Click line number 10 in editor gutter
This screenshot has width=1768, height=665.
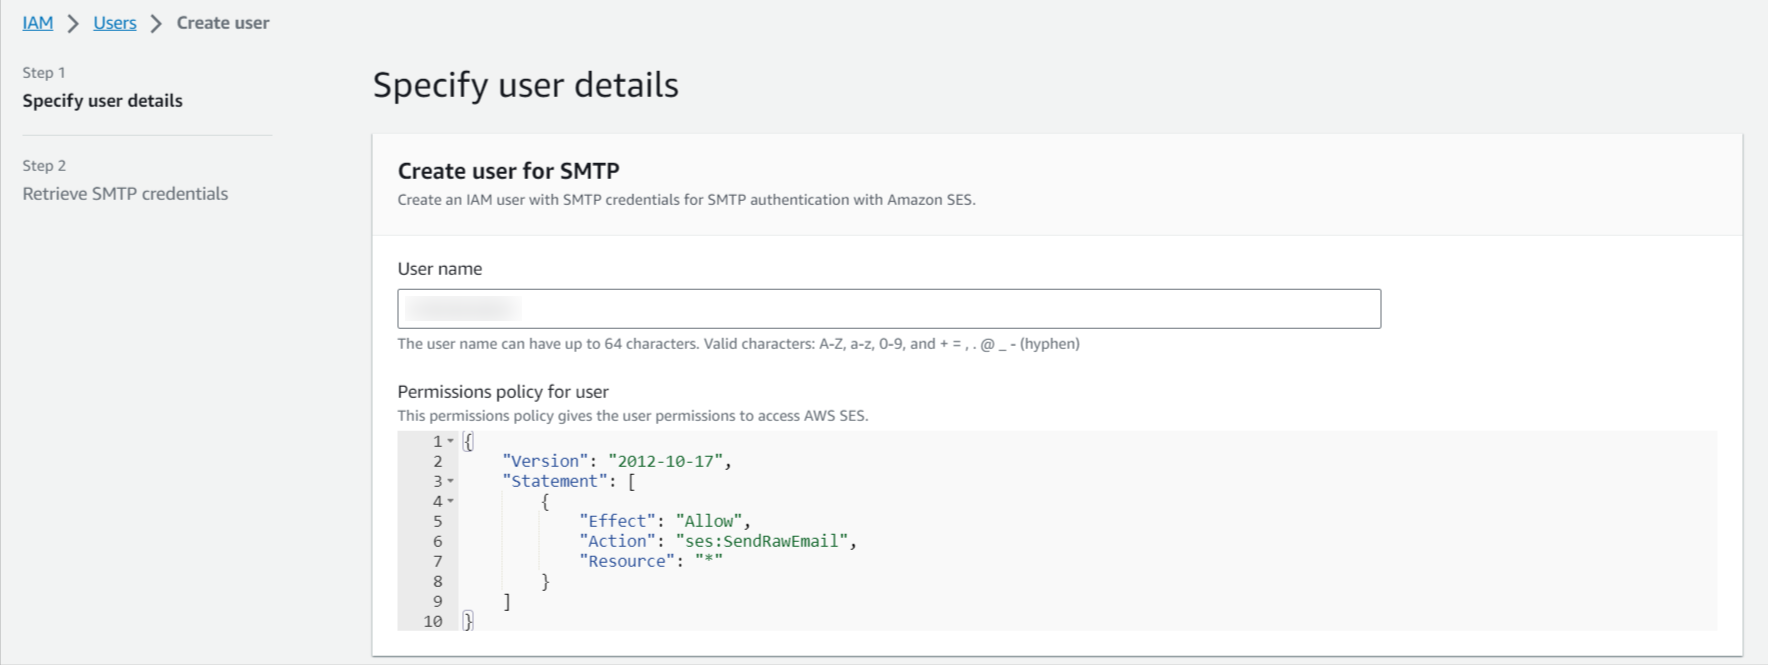pos(433,621)
